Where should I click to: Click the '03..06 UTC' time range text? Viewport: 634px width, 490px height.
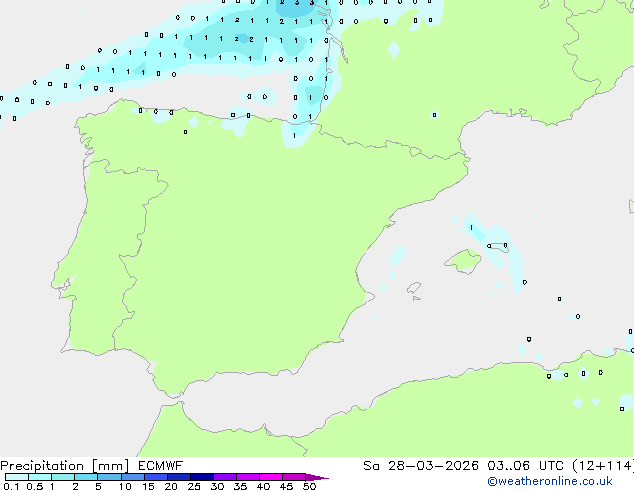click(x=526, y=466)
